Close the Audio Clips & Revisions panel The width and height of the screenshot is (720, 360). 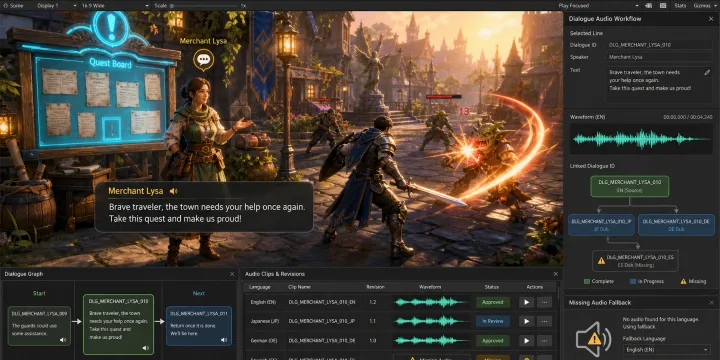click(556, 274)
